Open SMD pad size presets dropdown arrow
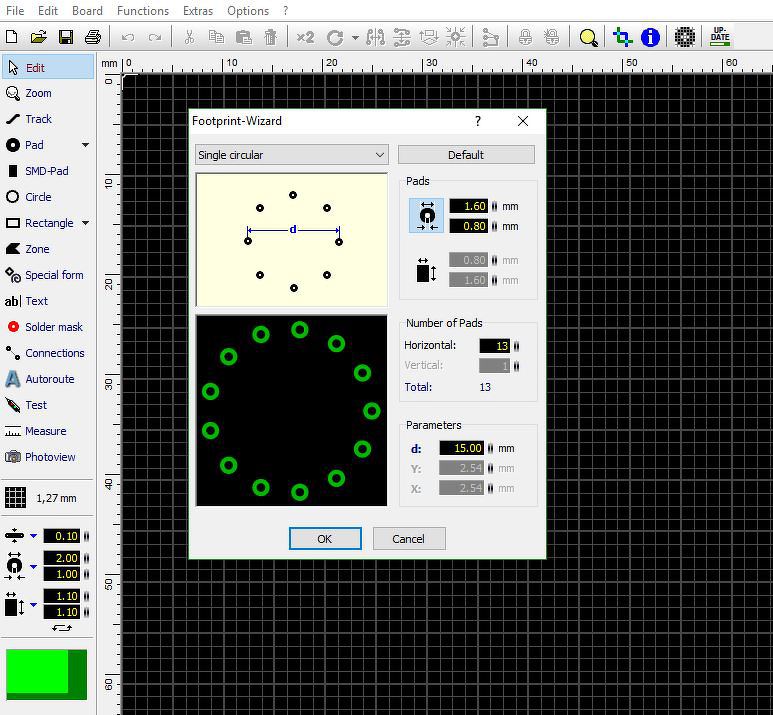 [33, 605]
